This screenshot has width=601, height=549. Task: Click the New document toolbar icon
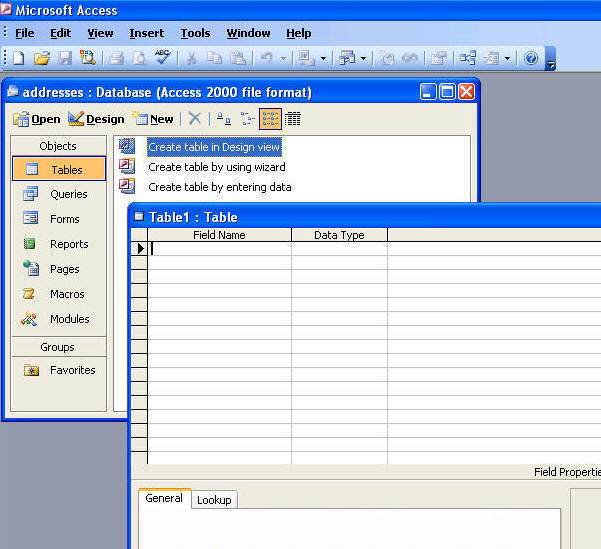19,58
